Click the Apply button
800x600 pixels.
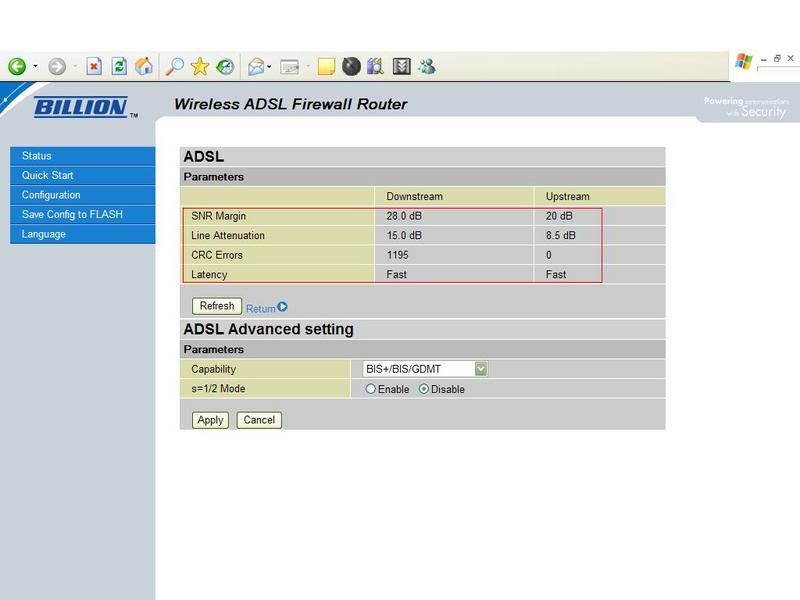210,420
